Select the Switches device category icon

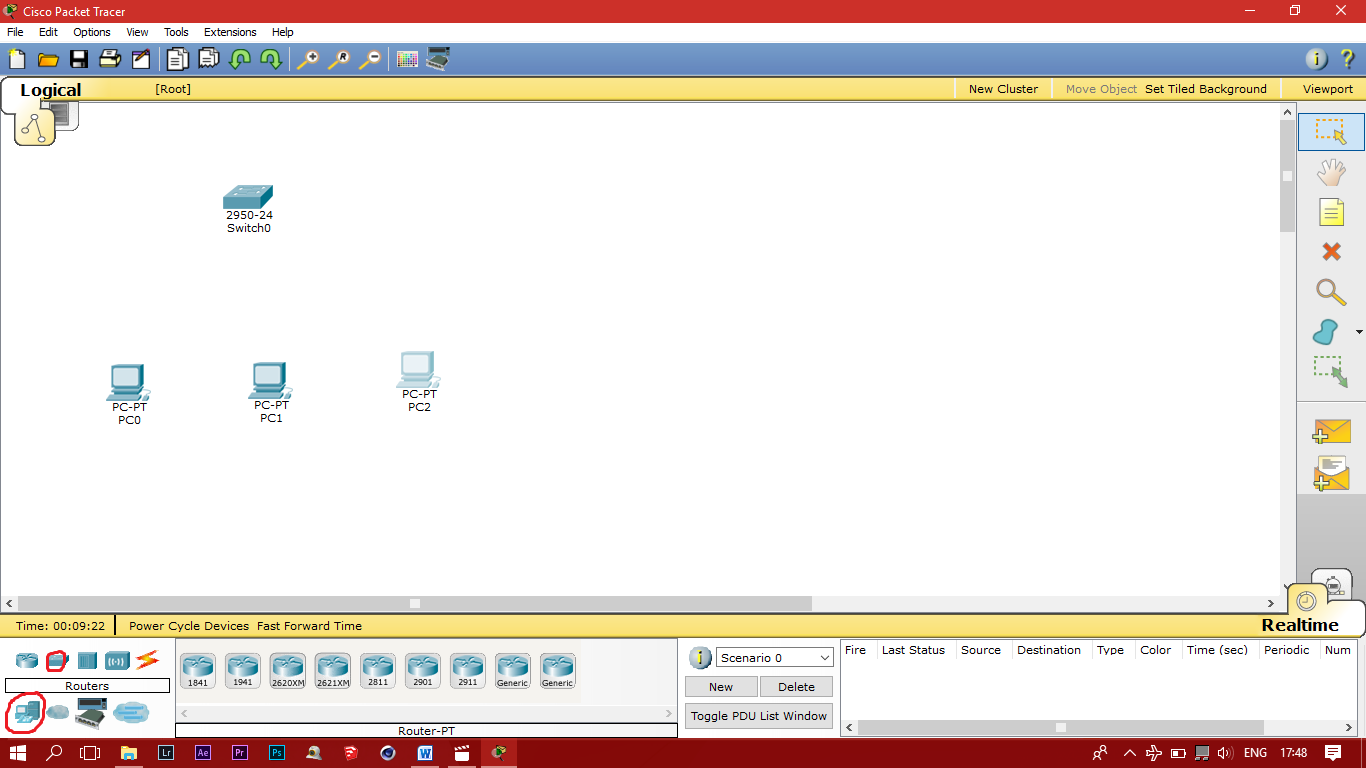coord(57,660)
